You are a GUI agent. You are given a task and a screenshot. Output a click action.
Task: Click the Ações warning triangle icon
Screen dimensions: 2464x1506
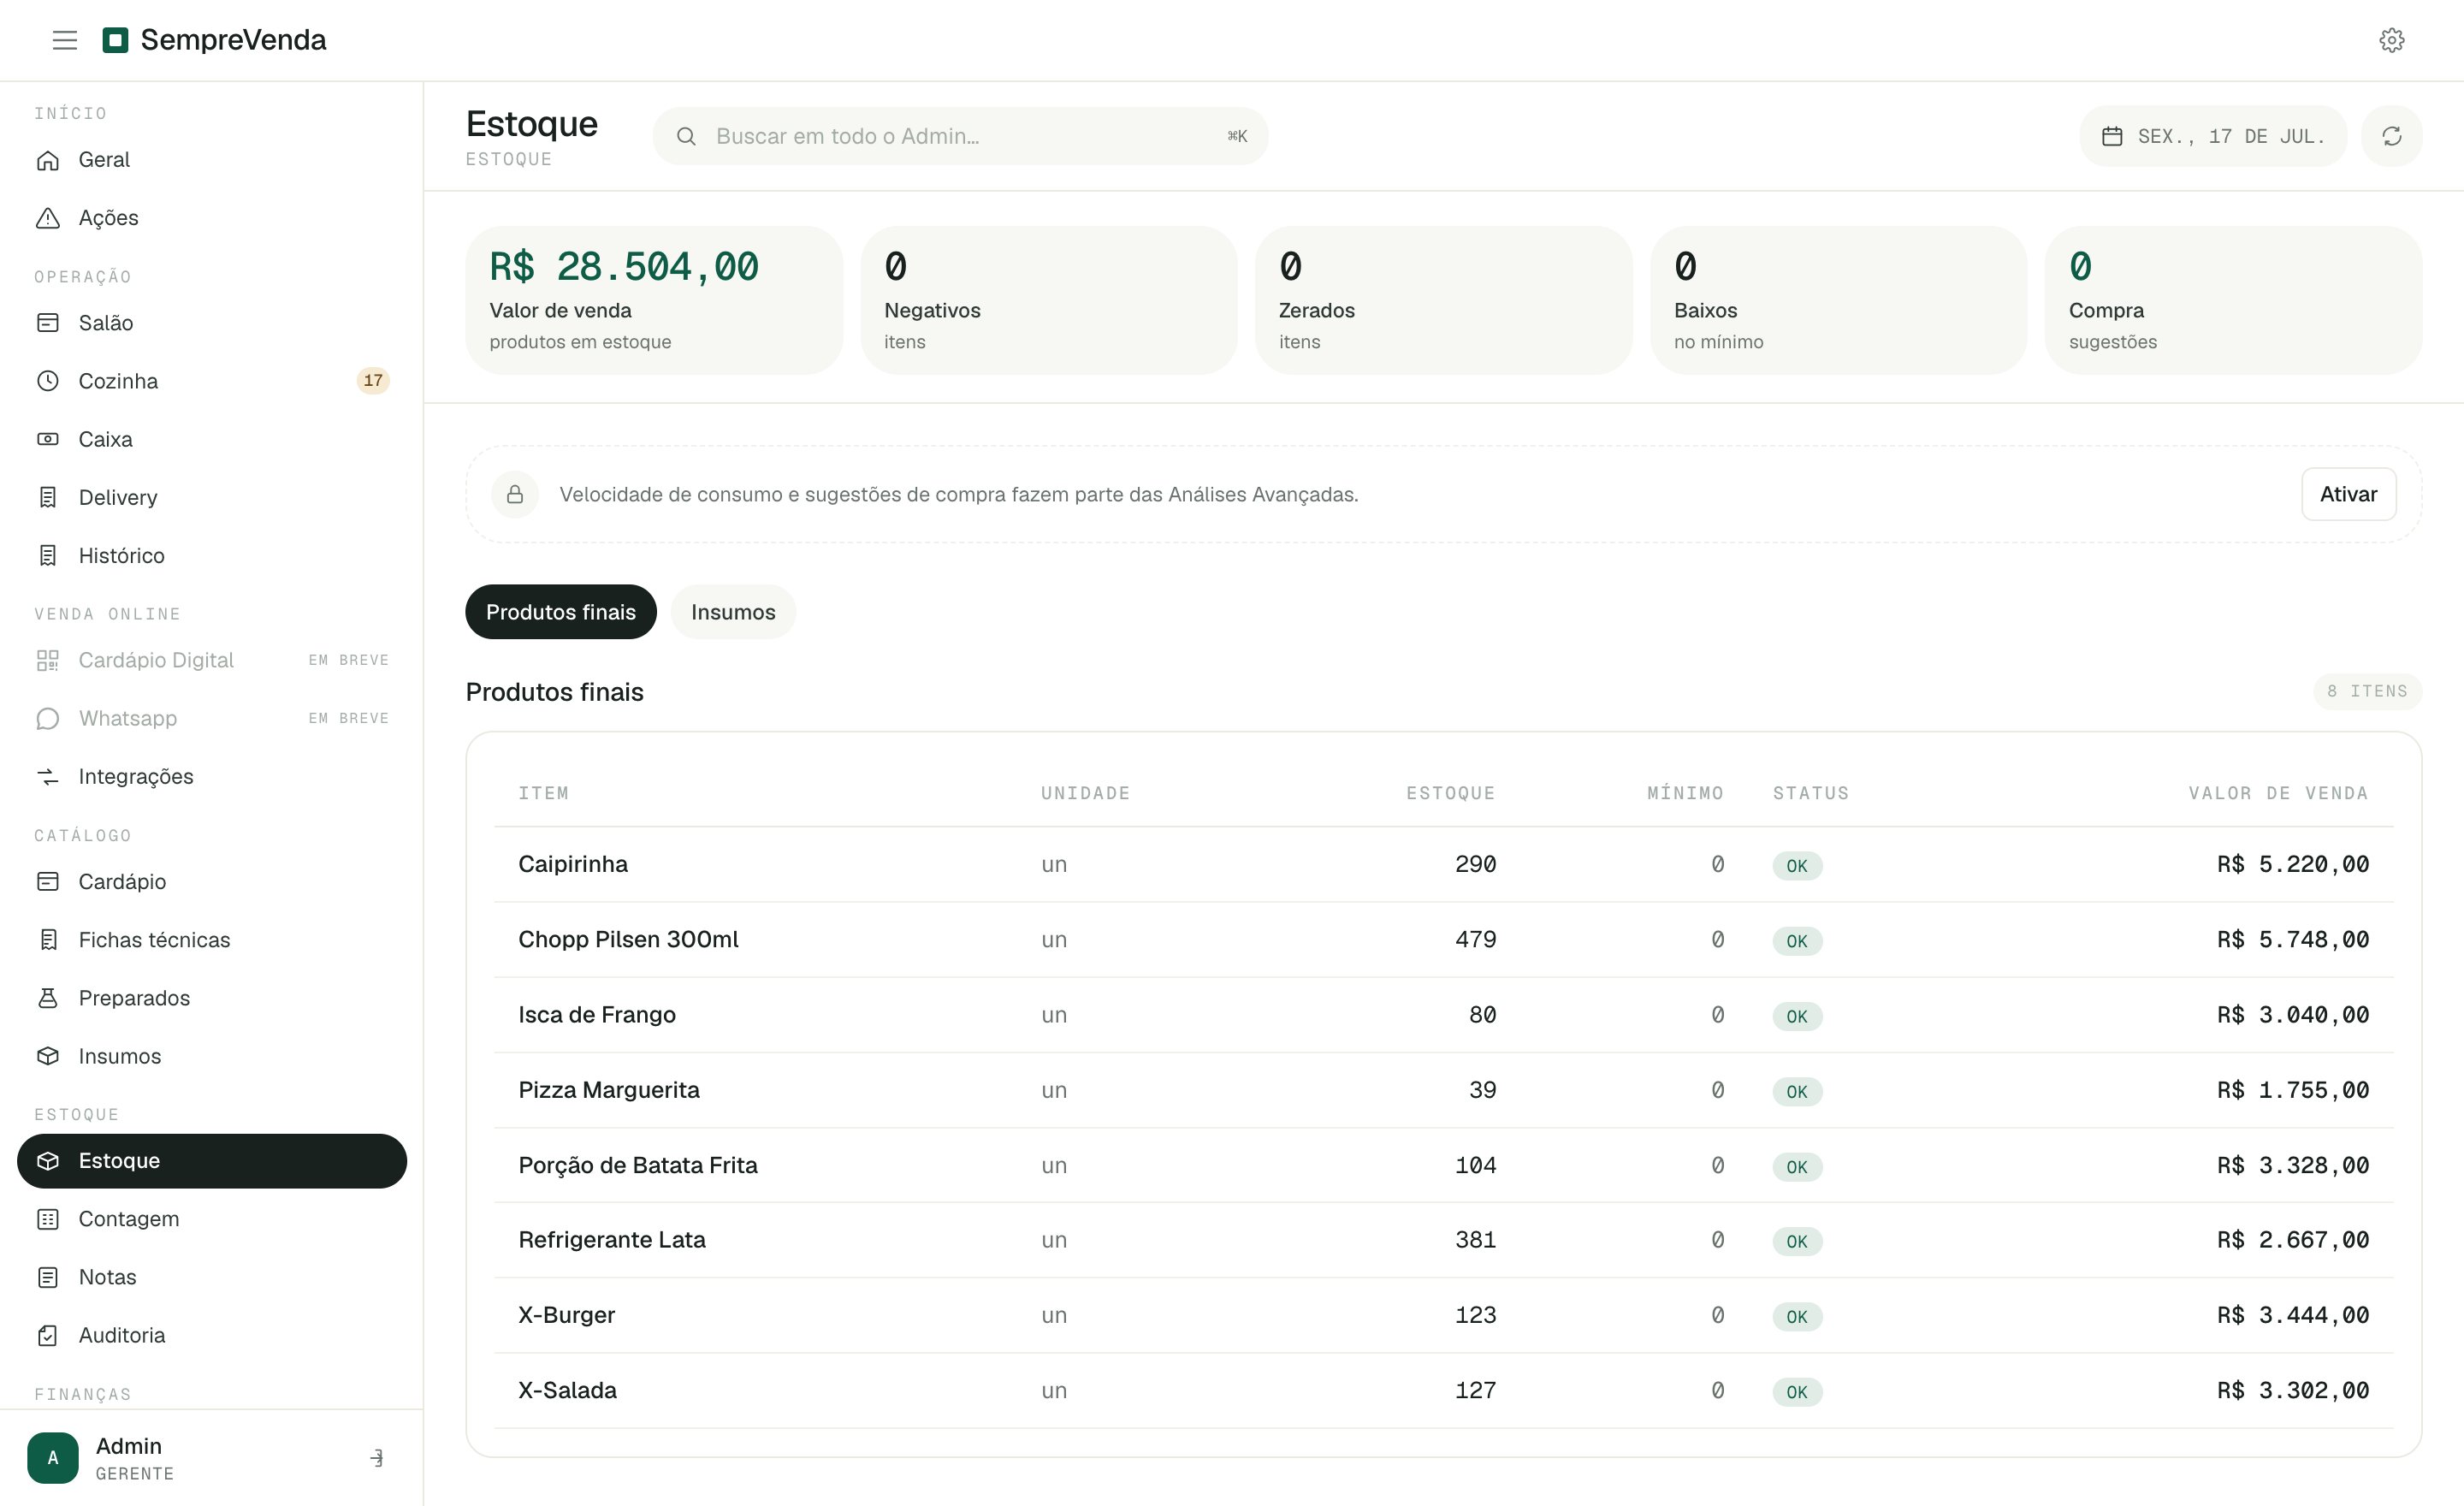coord(48,218)
